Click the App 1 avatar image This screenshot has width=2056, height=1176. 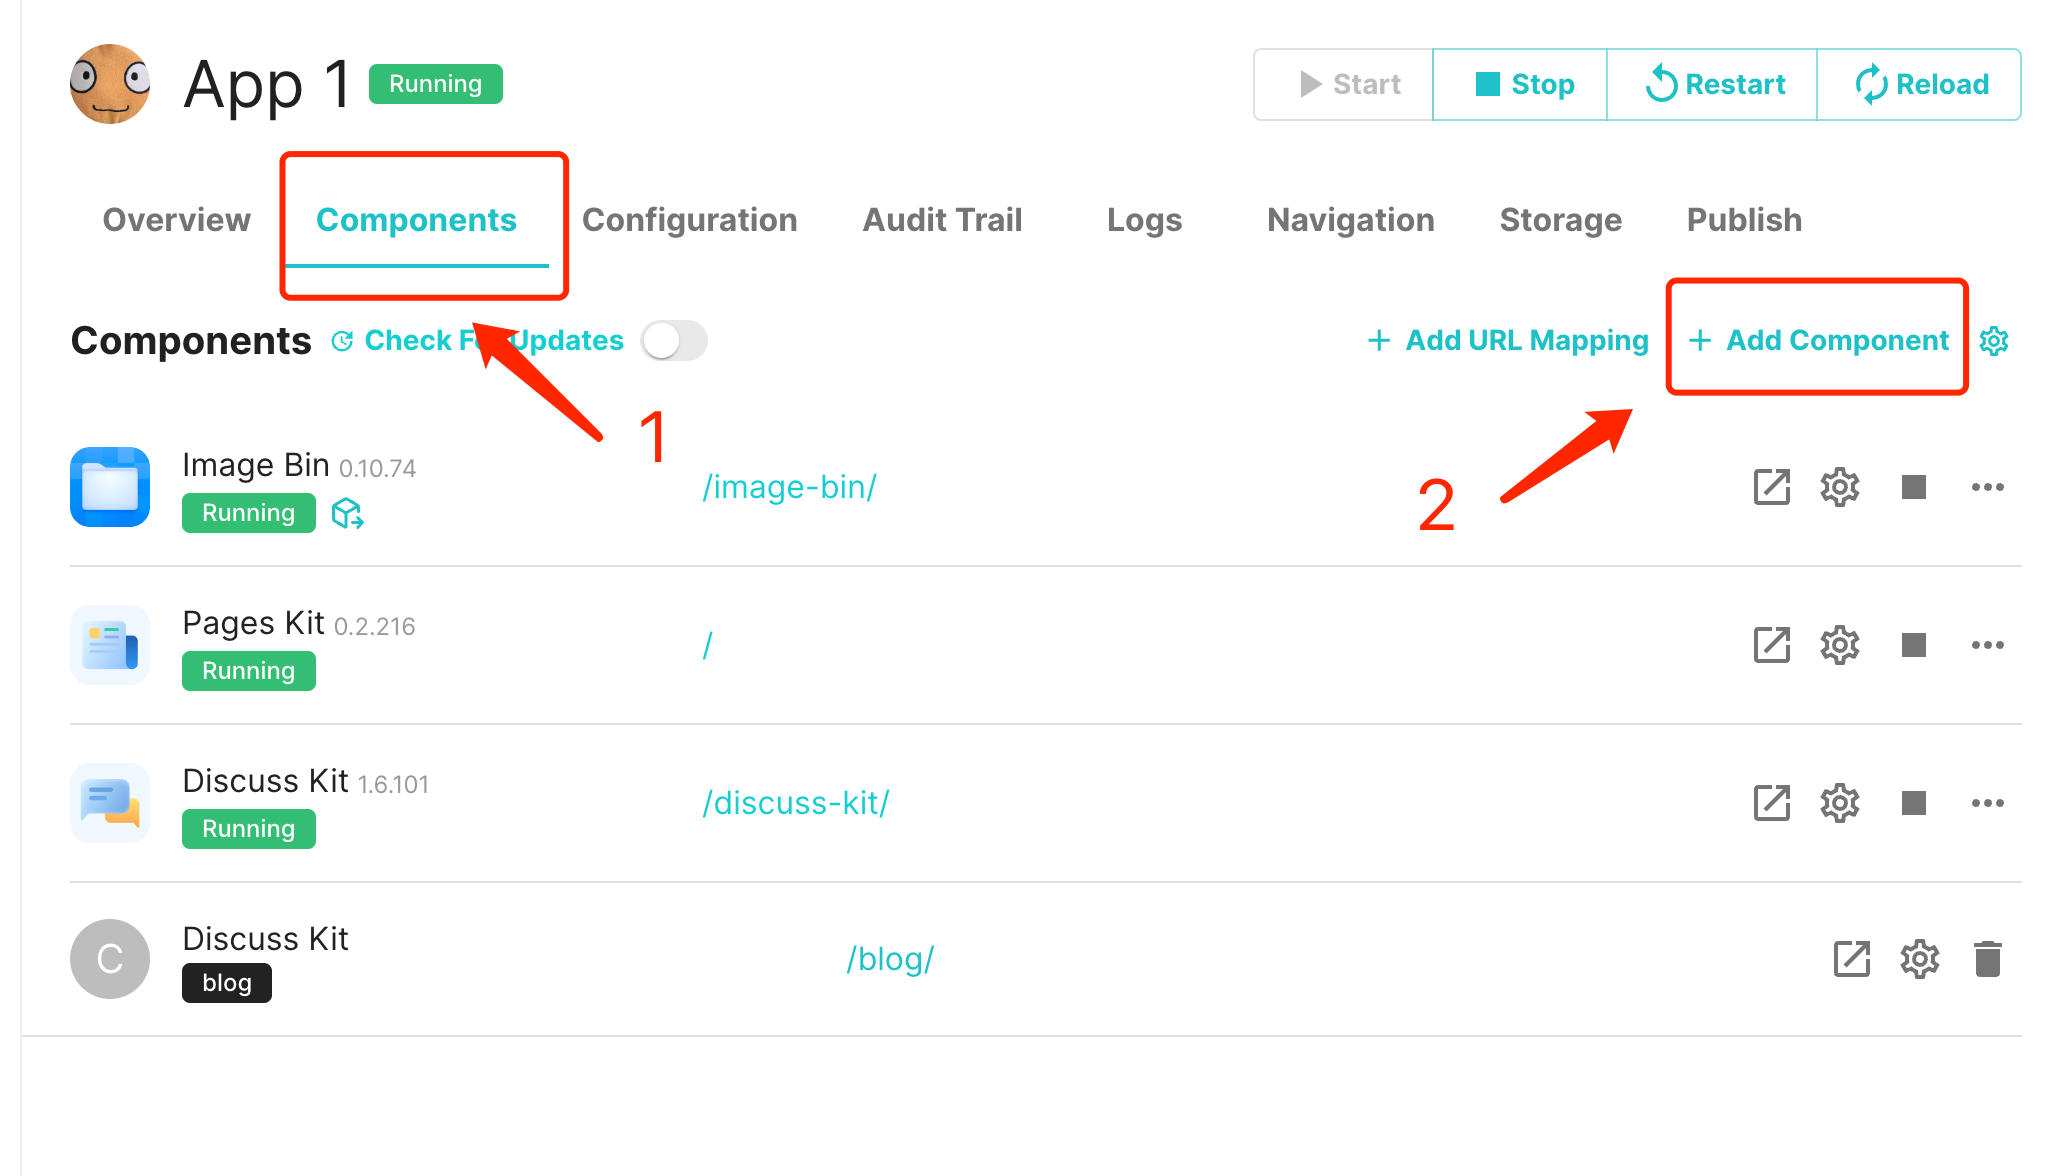(x=110, y=84)
